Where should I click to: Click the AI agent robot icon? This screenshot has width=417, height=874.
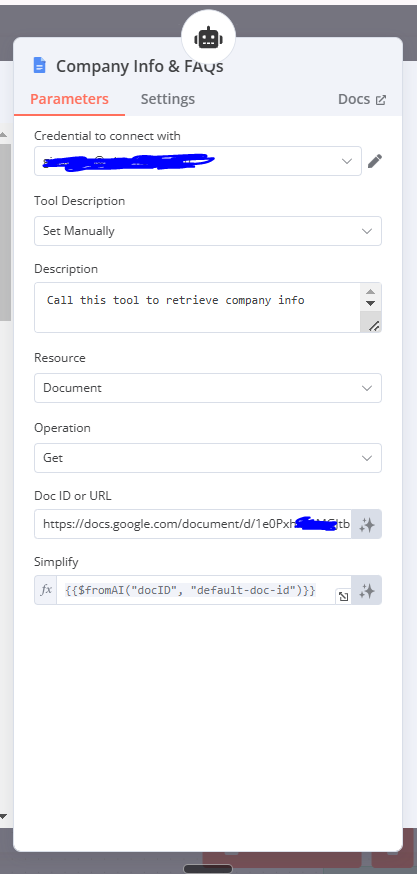pos(208,38)
